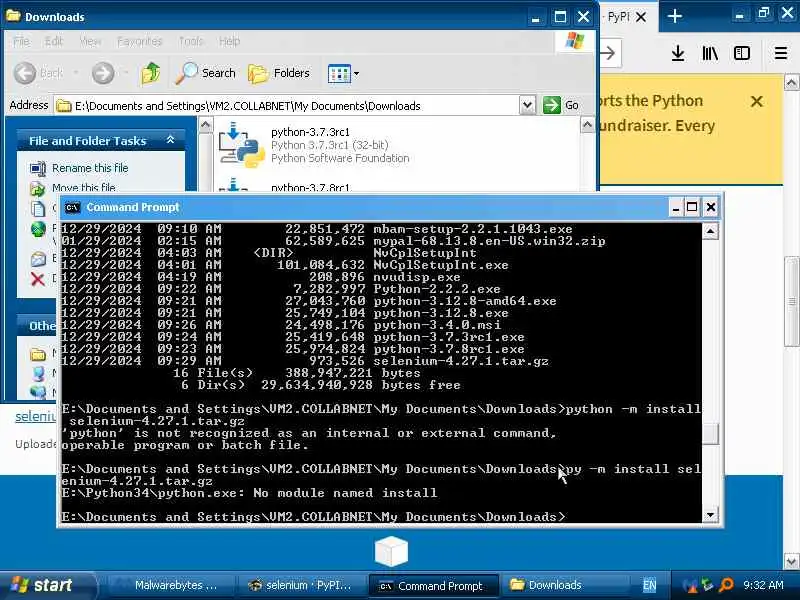The image size is (800, 600).
Task: Click the Forward arrow in Explorer toolbar
Action: (x=103, y=73)
